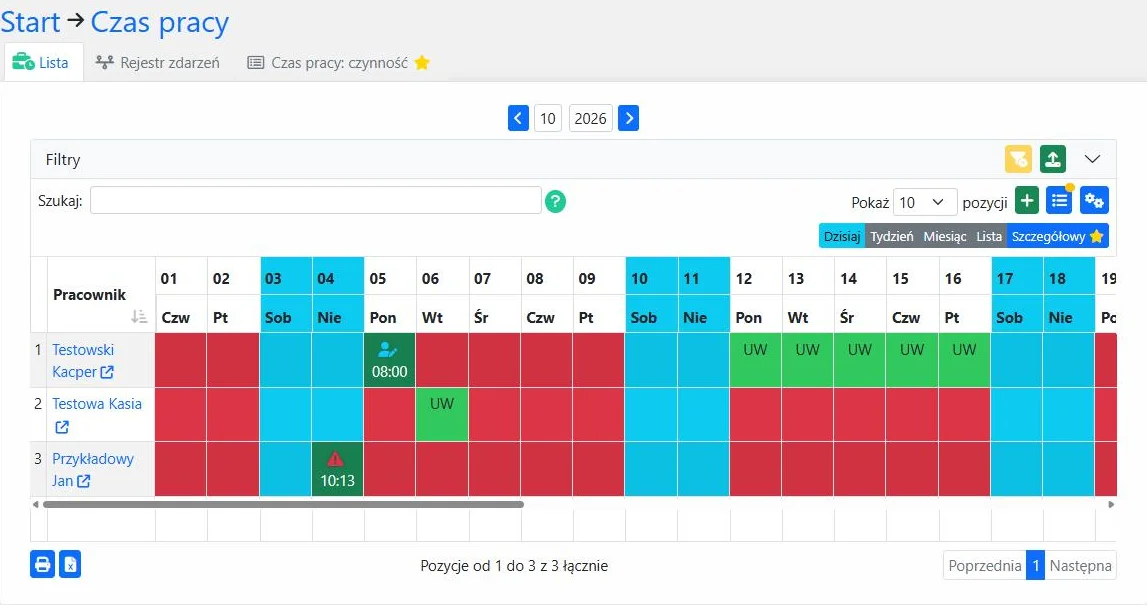The image size is (1147, 605).
Task: Click the month field showing 10
Action: tap(548, 119)
